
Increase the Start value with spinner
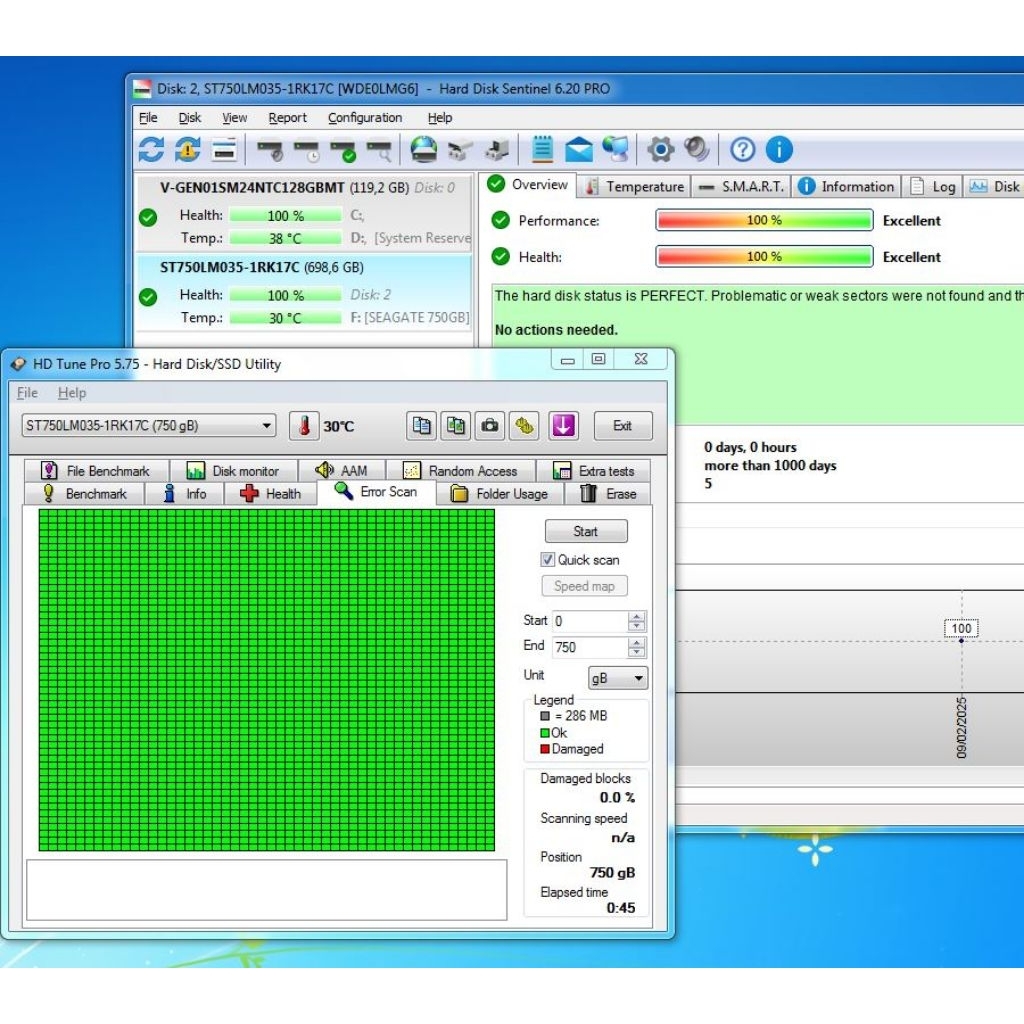pyautogui.click(x=636, y=615)
